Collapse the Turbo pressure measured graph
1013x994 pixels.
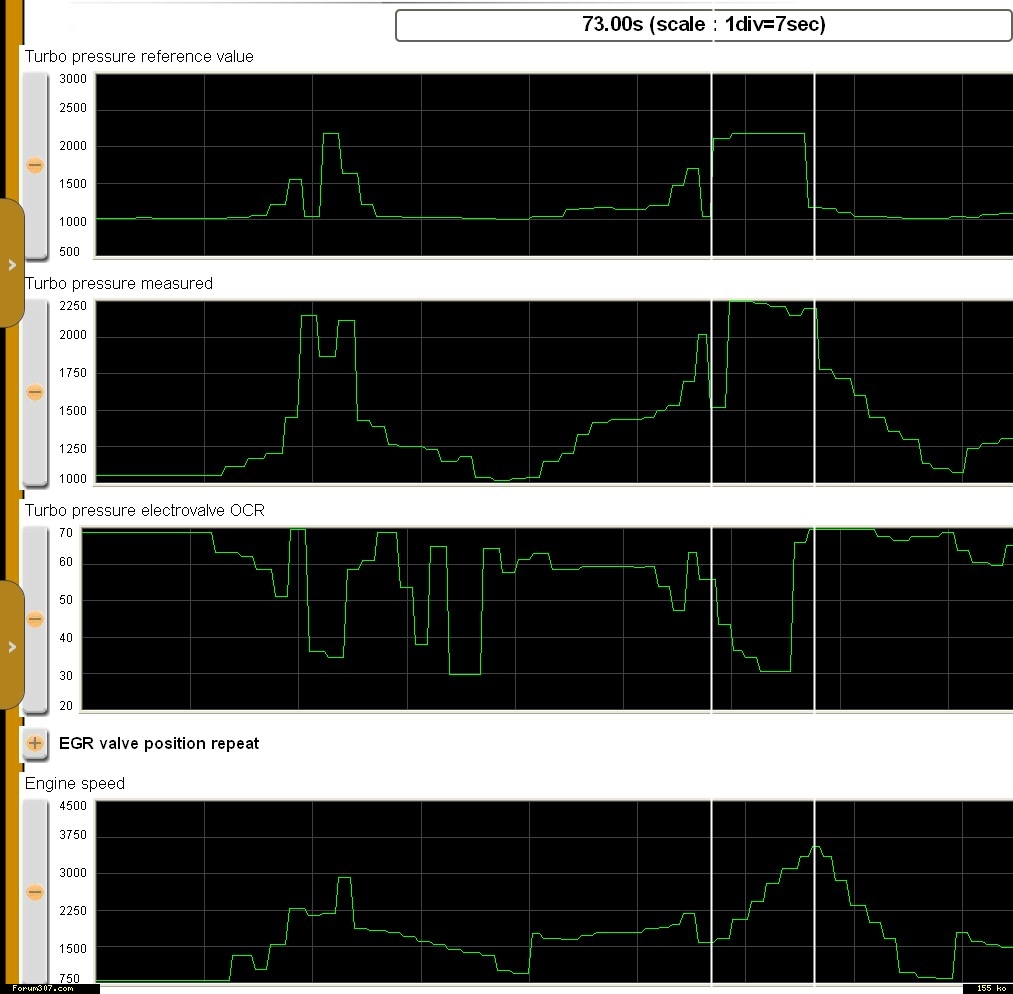(x=35, y=392)
